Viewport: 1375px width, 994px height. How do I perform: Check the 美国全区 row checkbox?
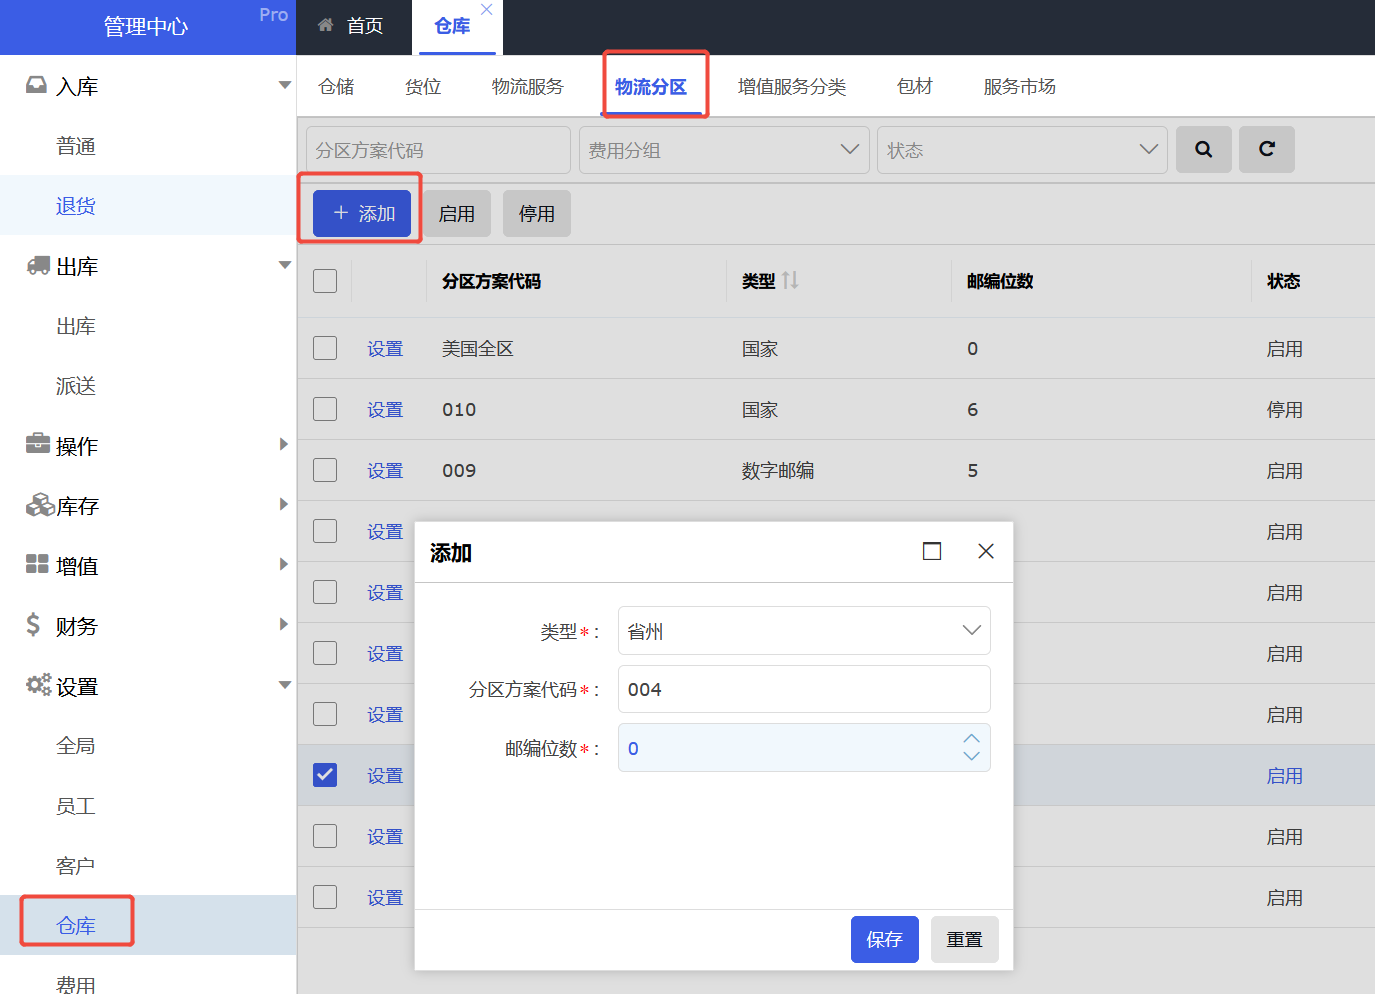(325, 348)
